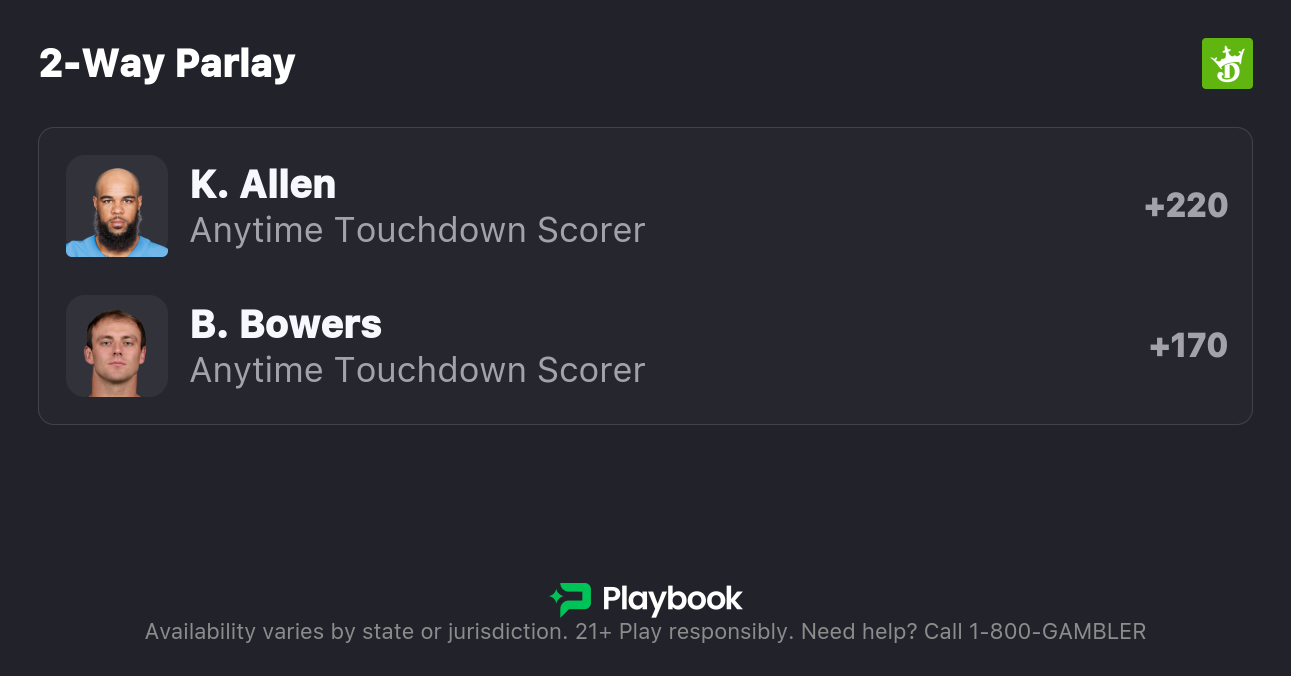Select the K. Allen player name

263,184
